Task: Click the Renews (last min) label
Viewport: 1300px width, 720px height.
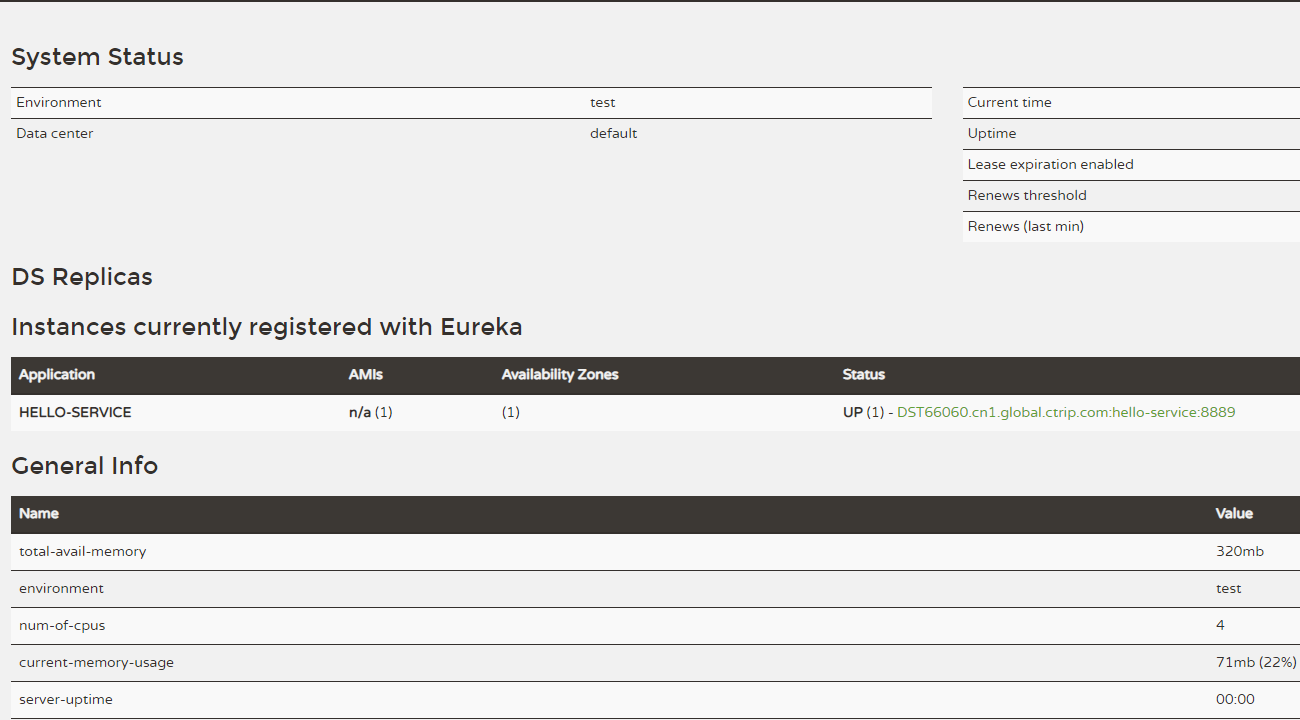Action: 1026,226
